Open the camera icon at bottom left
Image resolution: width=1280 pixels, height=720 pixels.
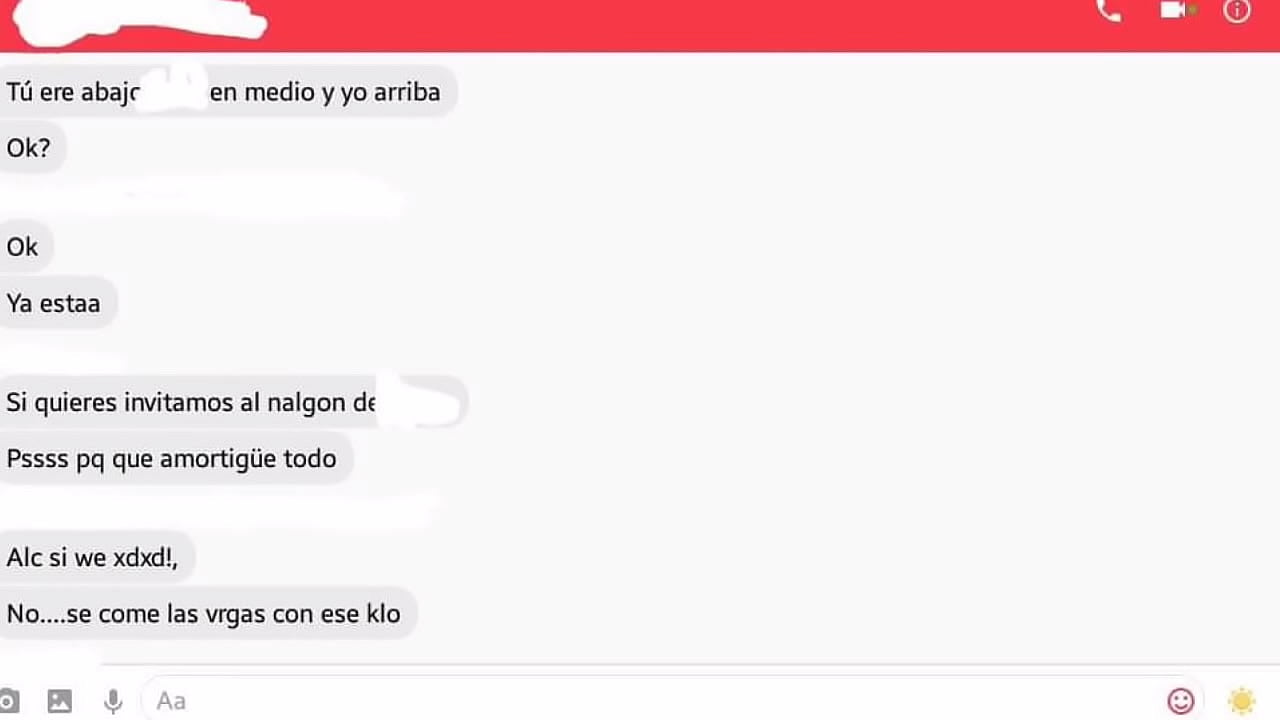[7, 701]
